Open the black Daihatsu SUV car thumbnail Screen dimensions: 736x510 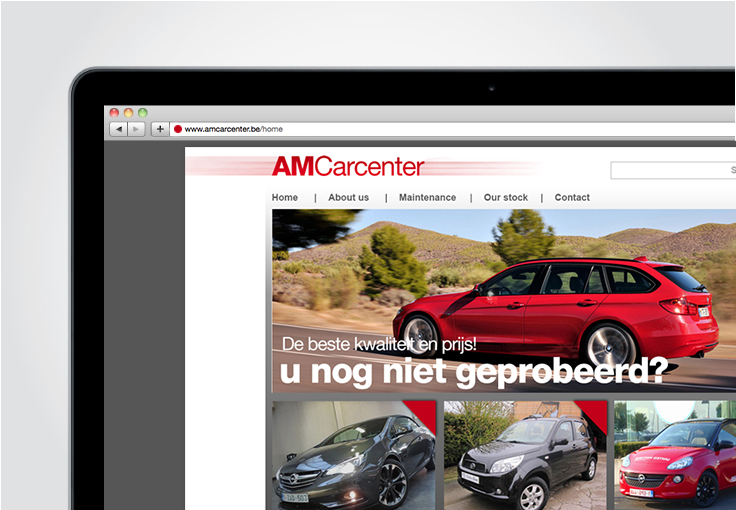pyautogui.click(x=525, y=455)
